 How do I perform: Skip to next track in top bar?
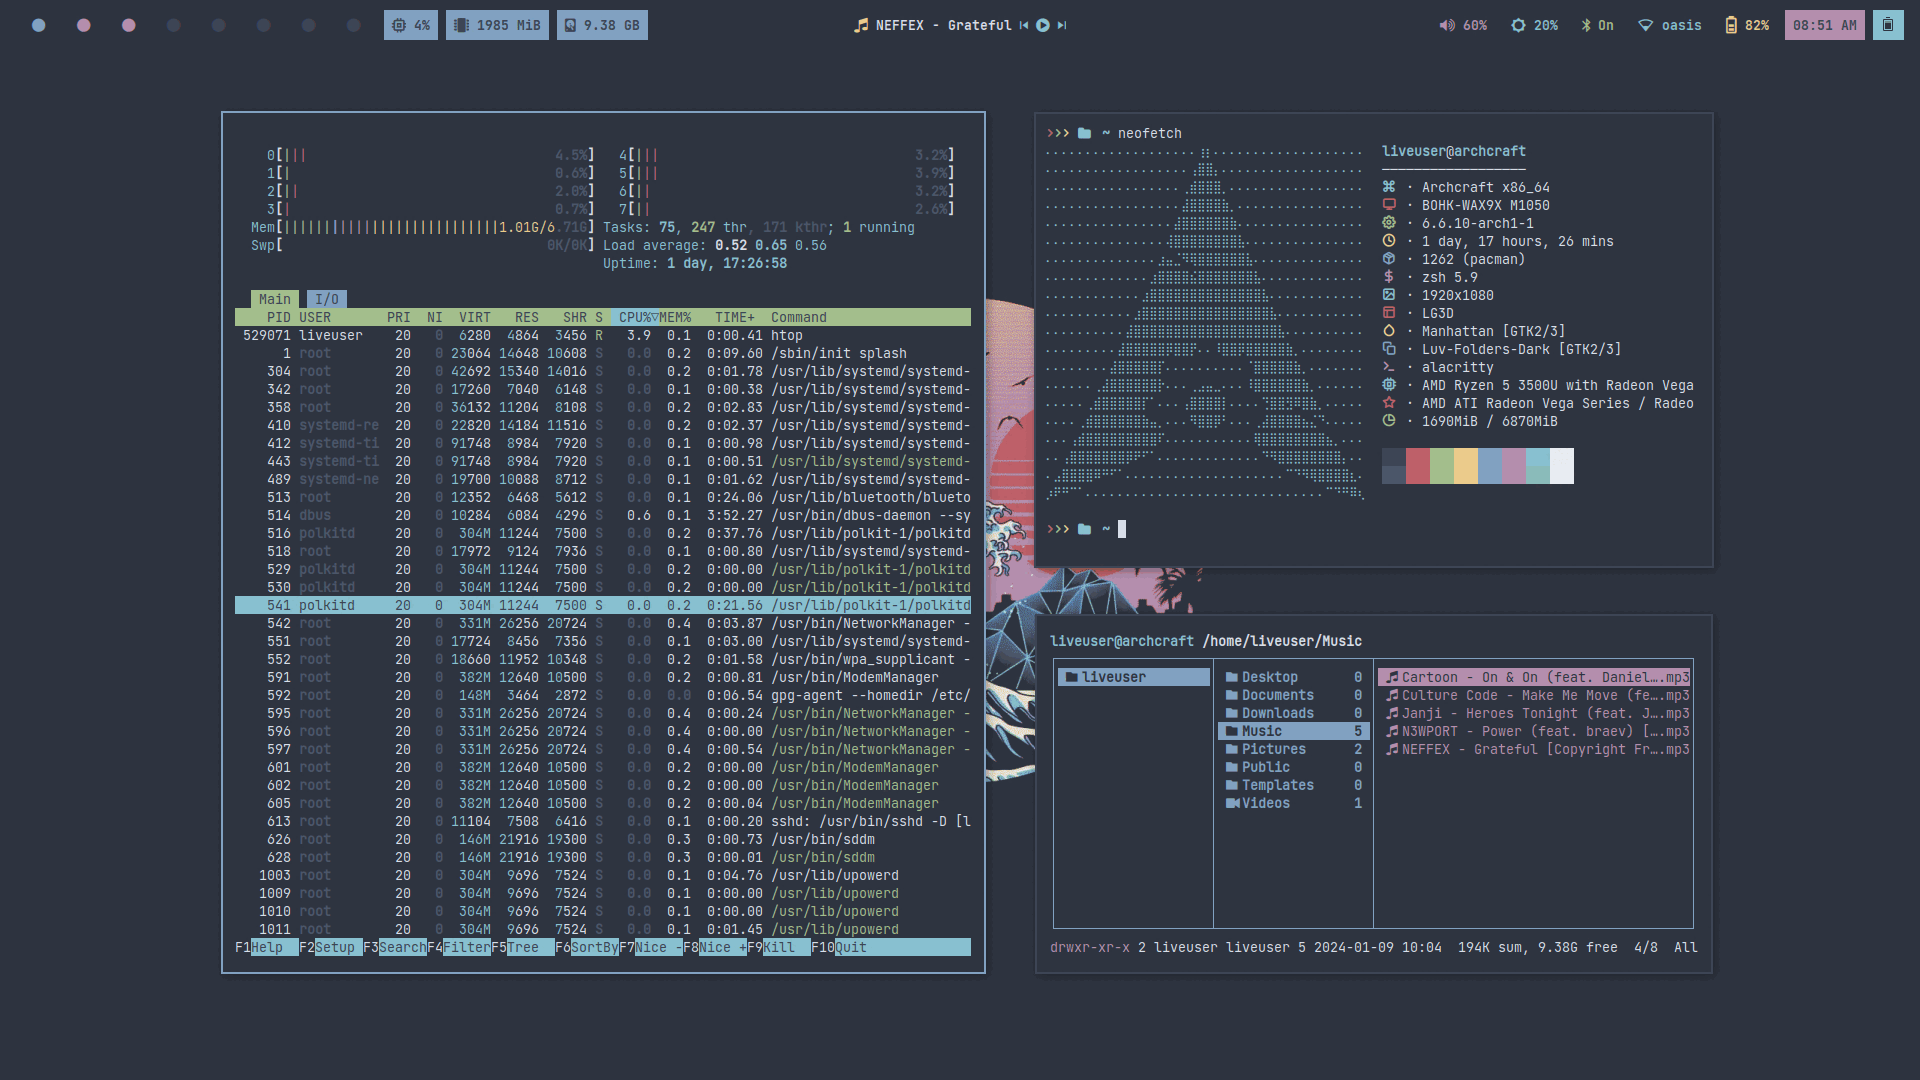1062,26
